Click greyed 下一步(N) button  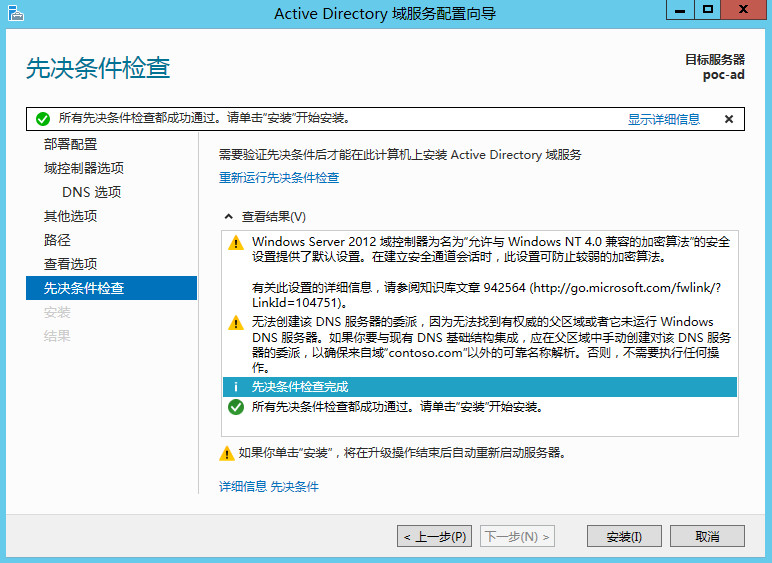517,536
